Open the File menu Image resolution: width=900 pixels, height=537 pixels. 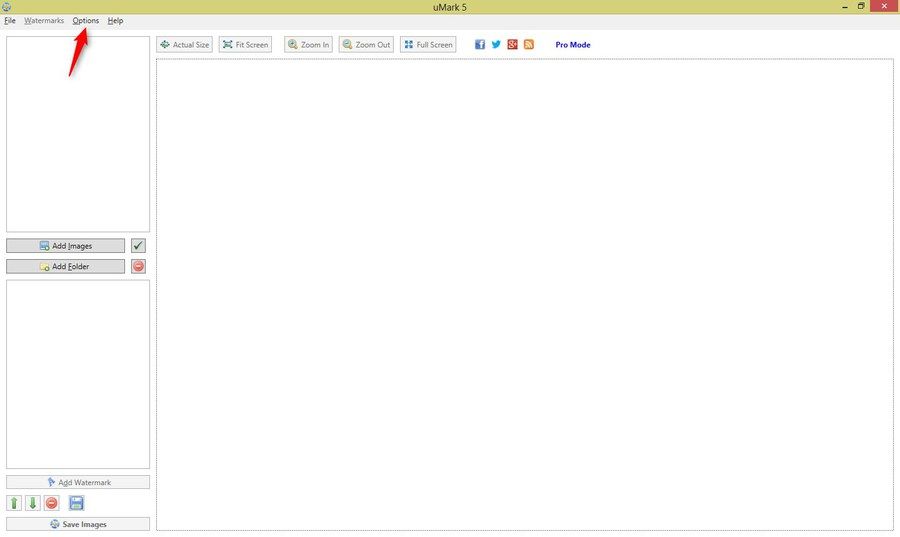pyautogui.click(x=10, y=21)
